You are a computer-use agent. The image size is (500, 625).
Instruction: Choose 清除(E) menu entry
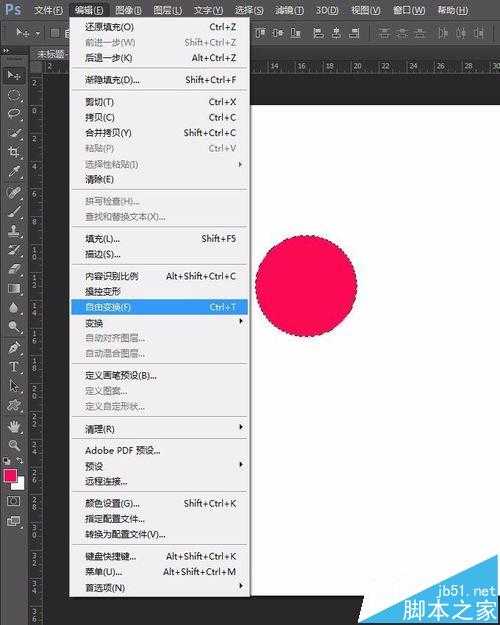[159, 179]
